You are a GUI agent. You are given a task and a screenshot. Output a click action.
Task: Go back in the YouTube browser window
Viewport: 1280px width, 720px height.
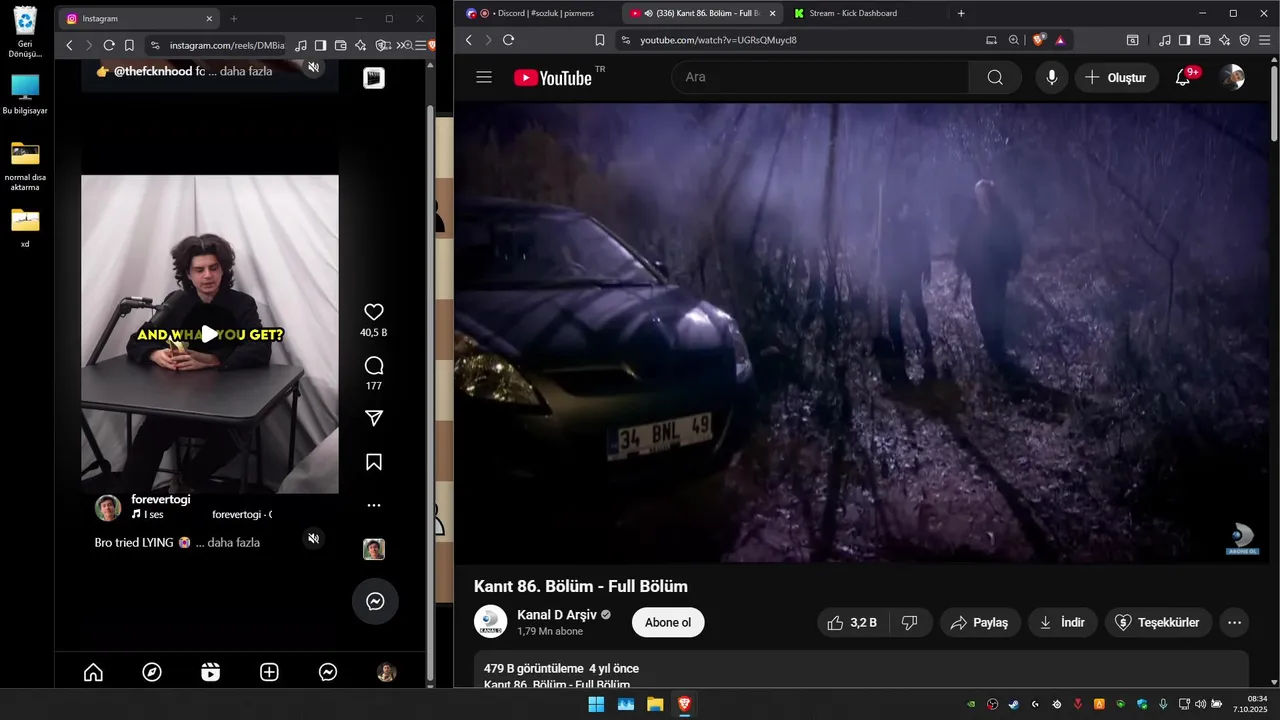tap(468, 40)
